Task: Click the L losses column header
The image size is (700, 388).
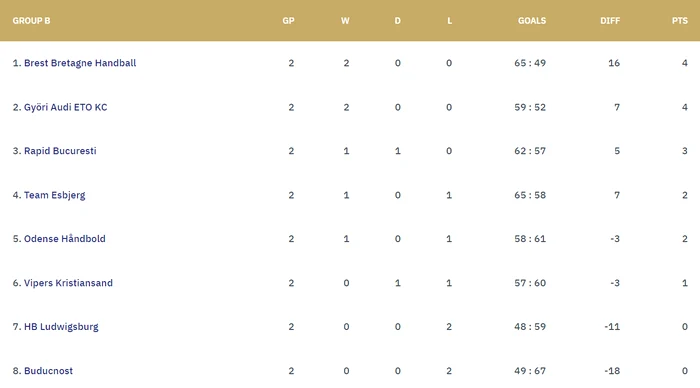Action: pos(450,21)
